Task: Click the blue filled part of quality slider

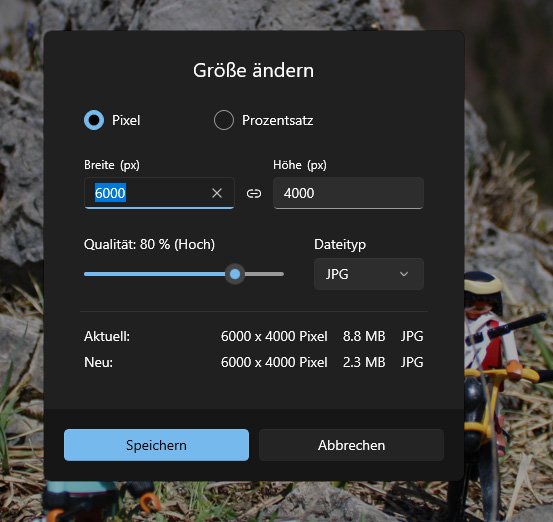Action: [x=155, y=274]
